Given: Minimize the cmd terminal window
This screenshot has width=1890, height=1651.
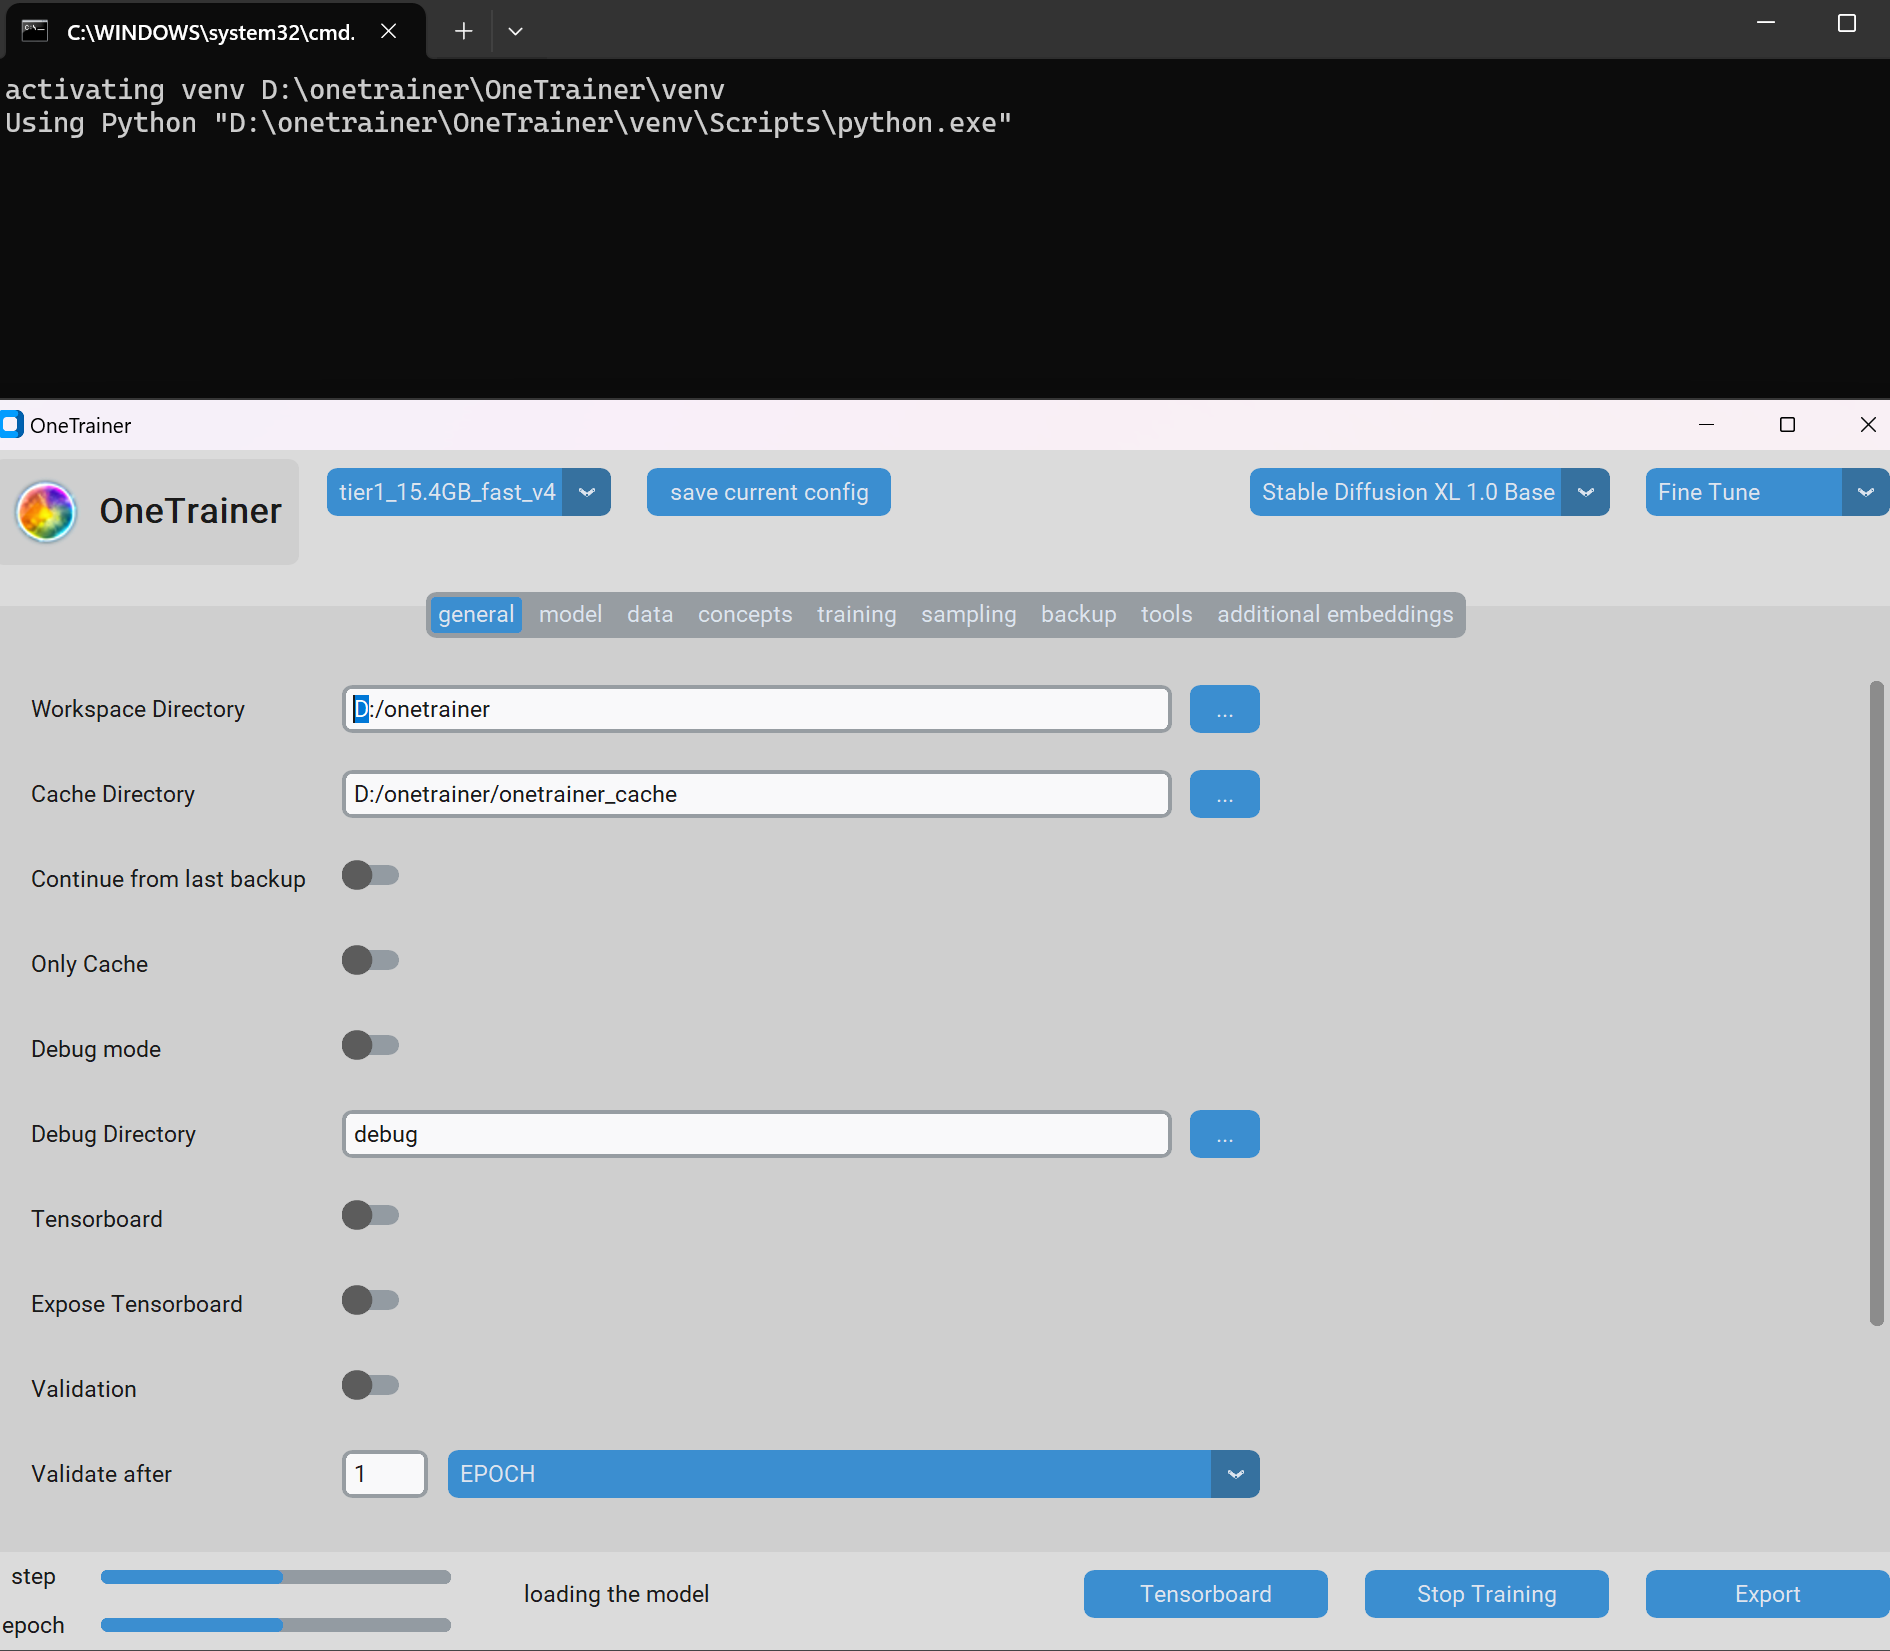Looking at the screenshot, I should pos(1766,22).
